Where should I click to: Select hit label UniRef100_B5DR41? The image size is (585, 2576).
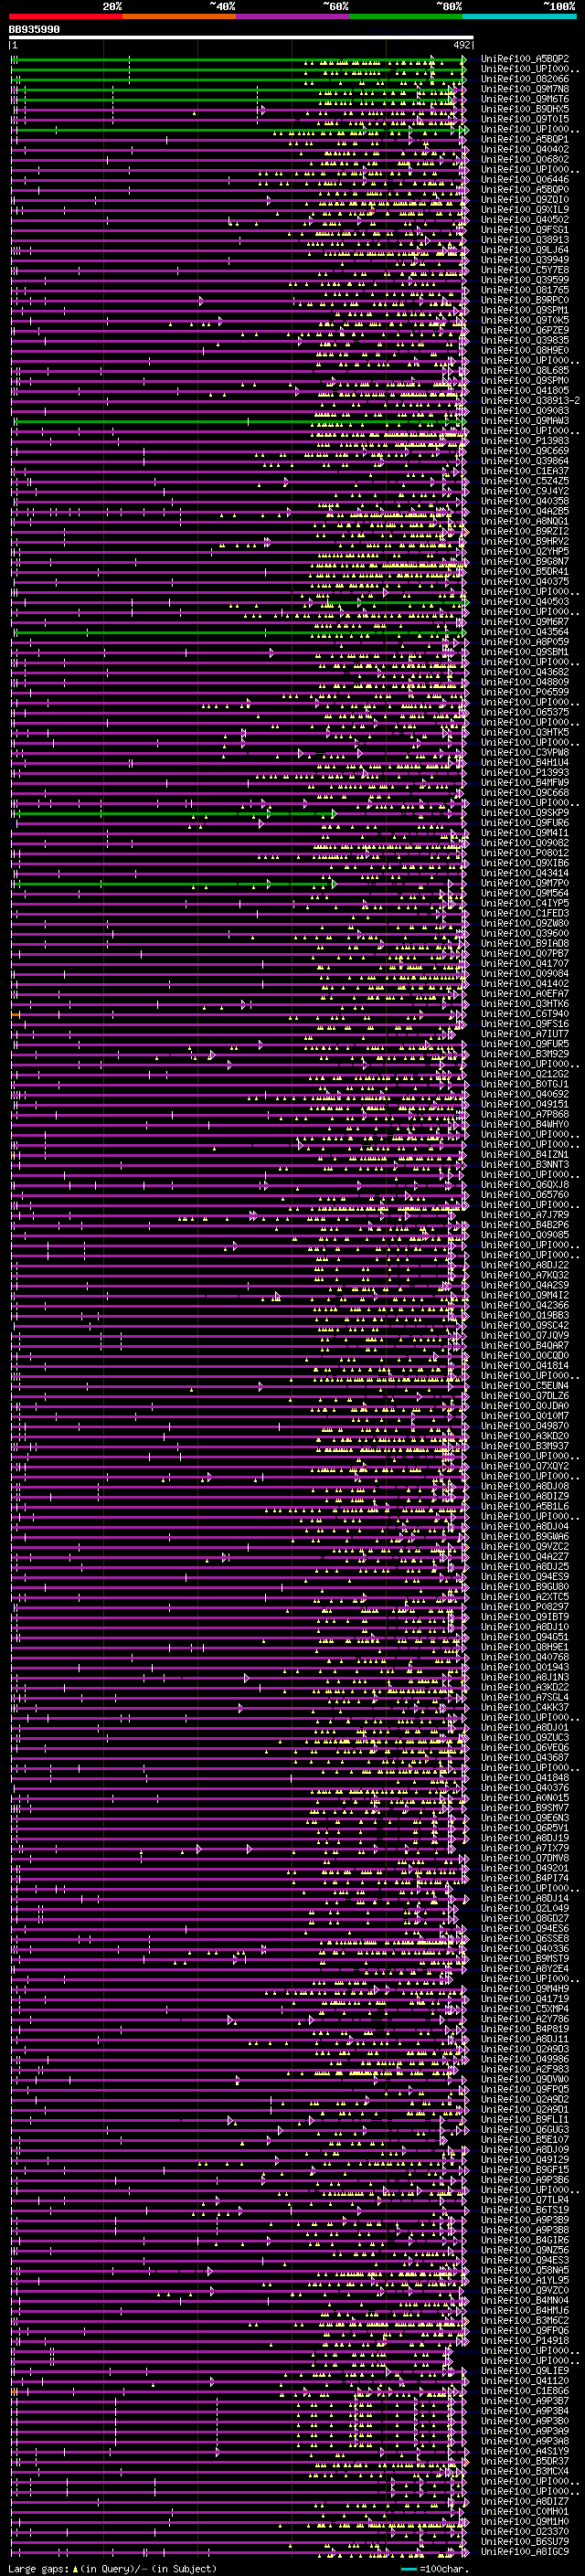coord(525,571)
